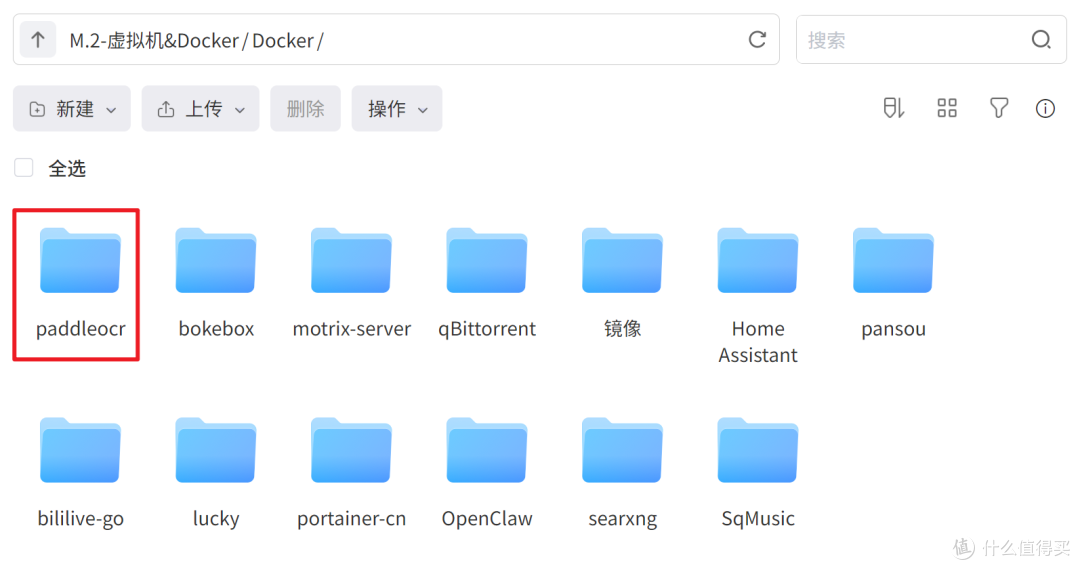Select the Home Assistant folder icon
The width and height of the screenshot is (1080, 570).
[x=758, y=260]
